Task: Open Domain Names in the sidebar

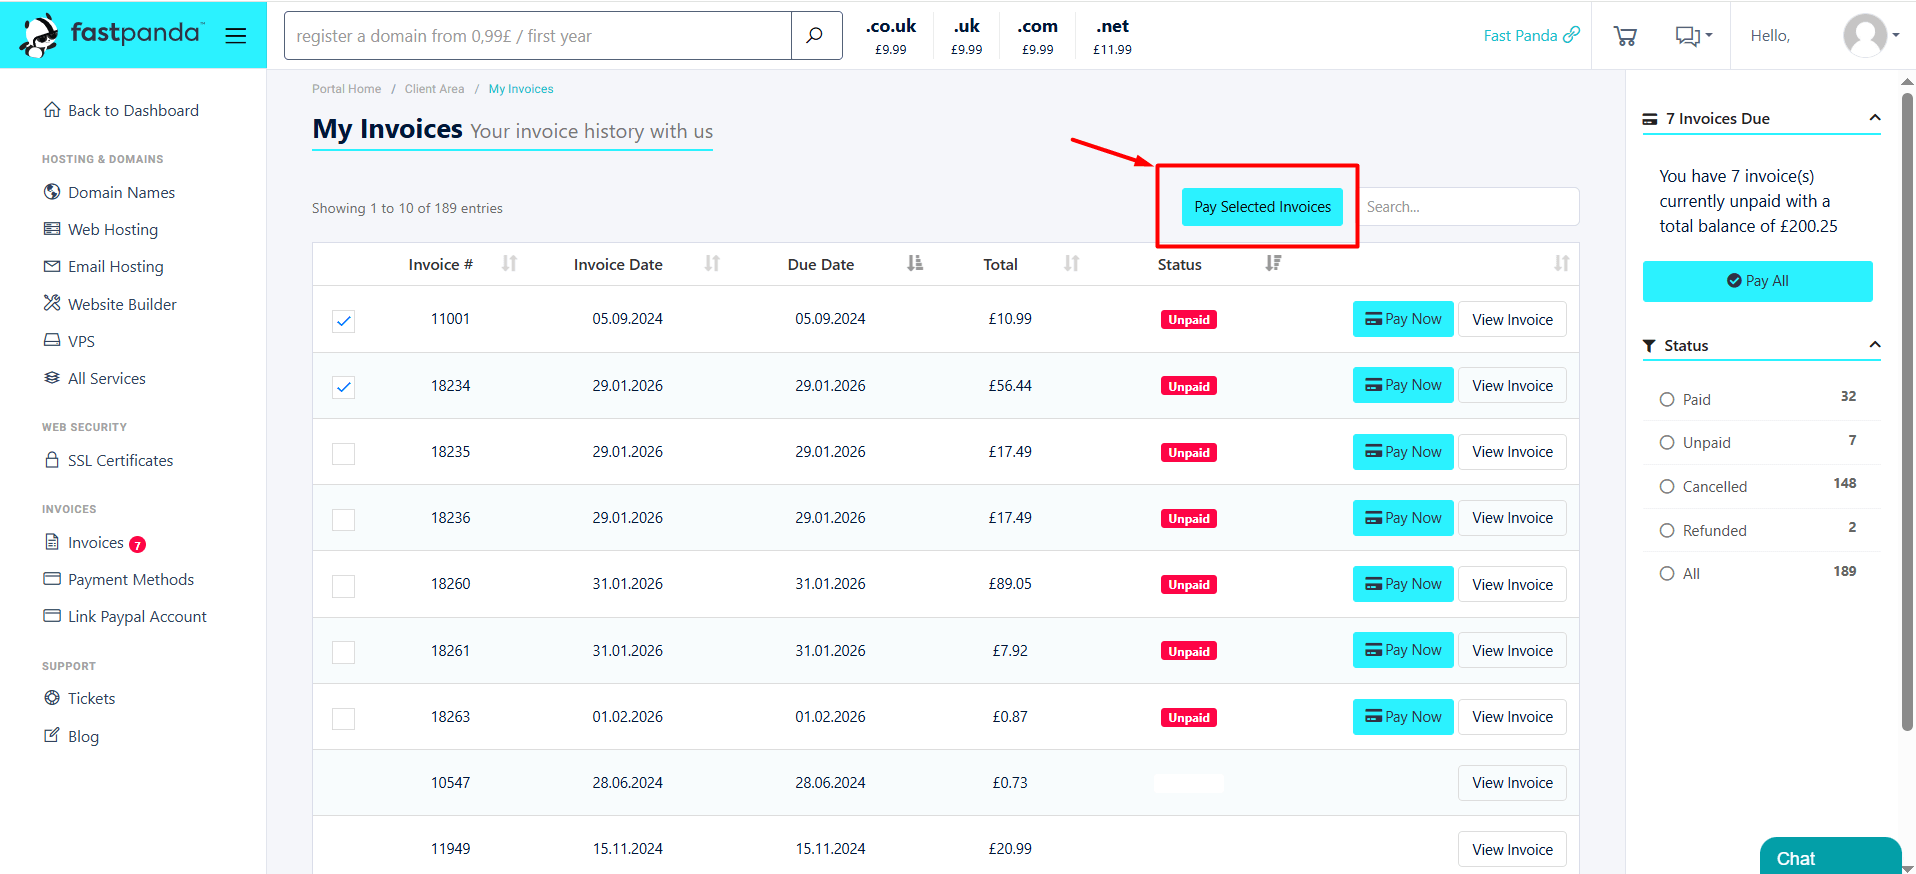Action: point(121,192)
